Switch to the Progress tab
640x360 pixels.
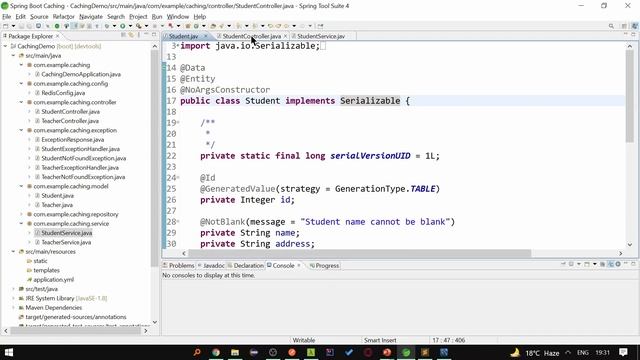click(x=324, y=265)
